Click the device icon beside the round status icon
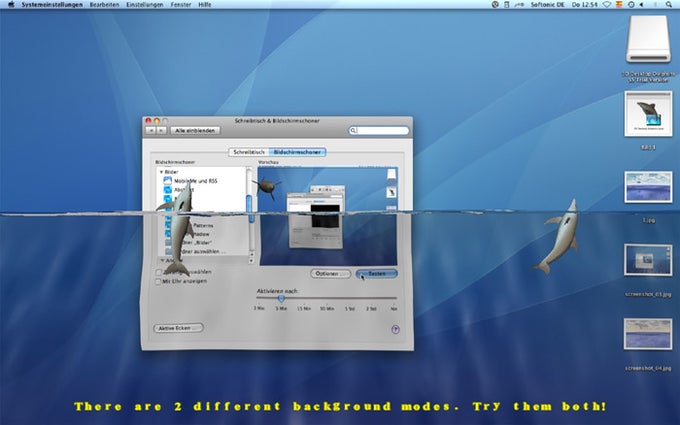 pos(507,5)
